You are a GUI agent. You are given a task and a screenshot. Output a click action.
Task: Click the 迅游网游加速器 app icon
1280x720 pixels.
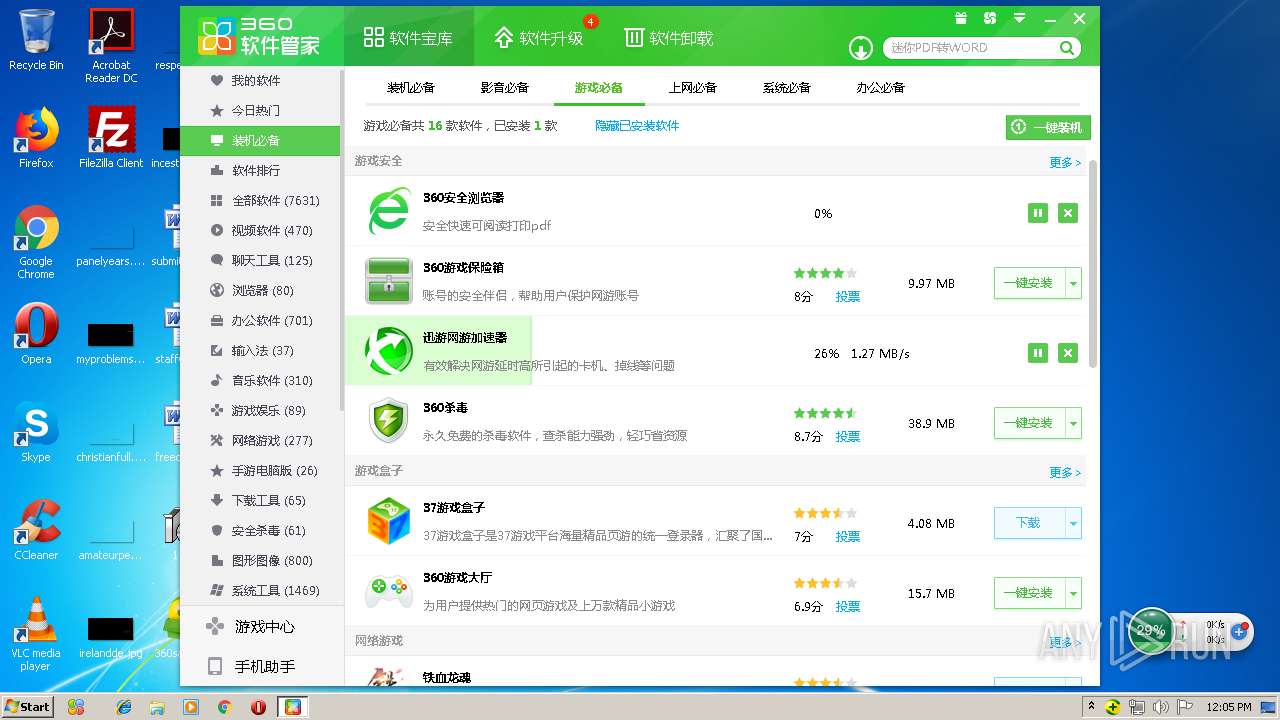[389, 351]
